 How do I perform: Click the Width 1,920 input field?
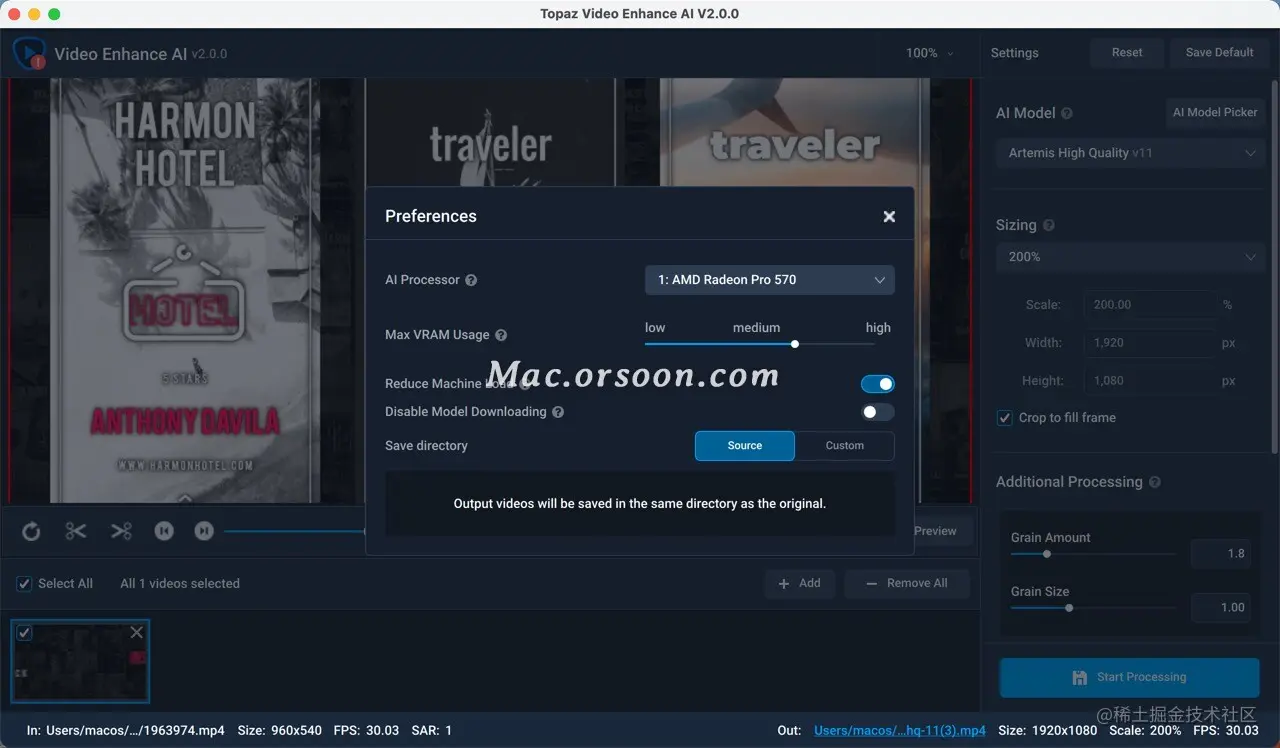click(x=1149, y=343)
